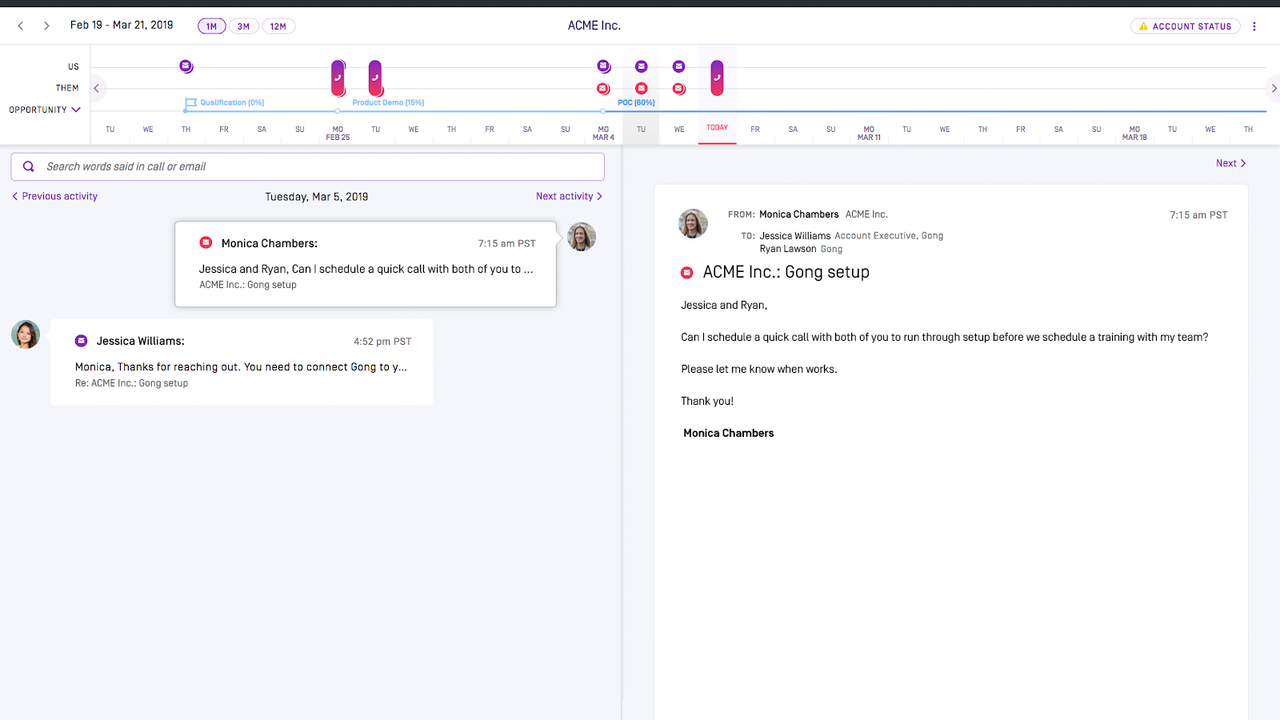Screen dimensions: 1280x720
Task: Open our email icon on Thursday Feb 21
Action: (186, 66)
